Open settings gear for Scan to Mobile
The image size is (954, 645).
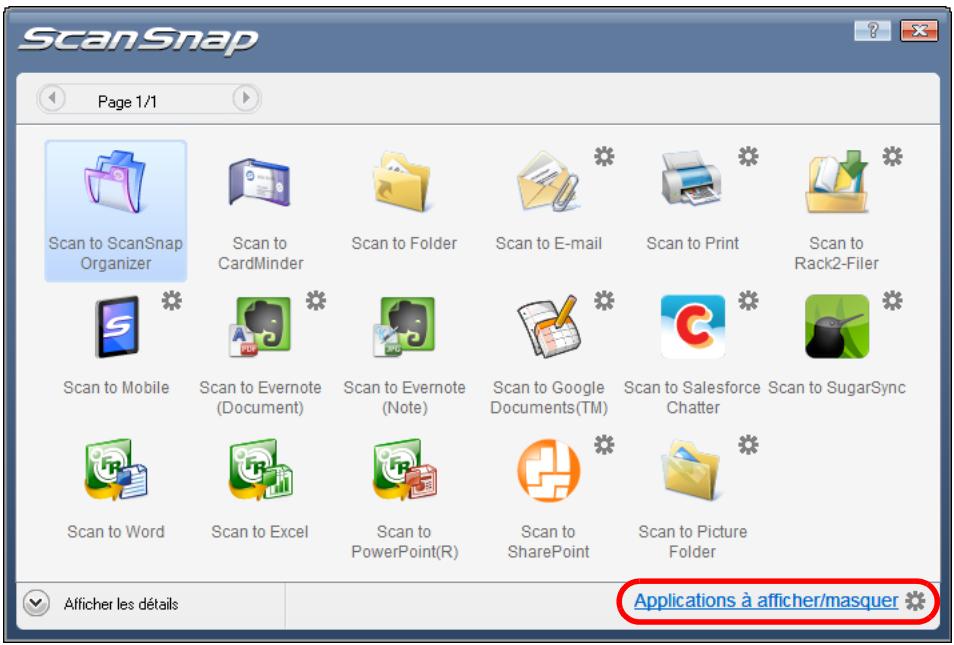[x=172, y=301]
